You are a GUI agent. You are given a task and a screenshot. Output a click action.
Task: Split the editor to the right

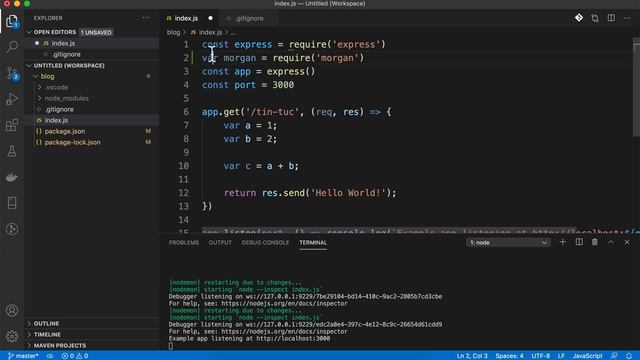tap(611, 18)
